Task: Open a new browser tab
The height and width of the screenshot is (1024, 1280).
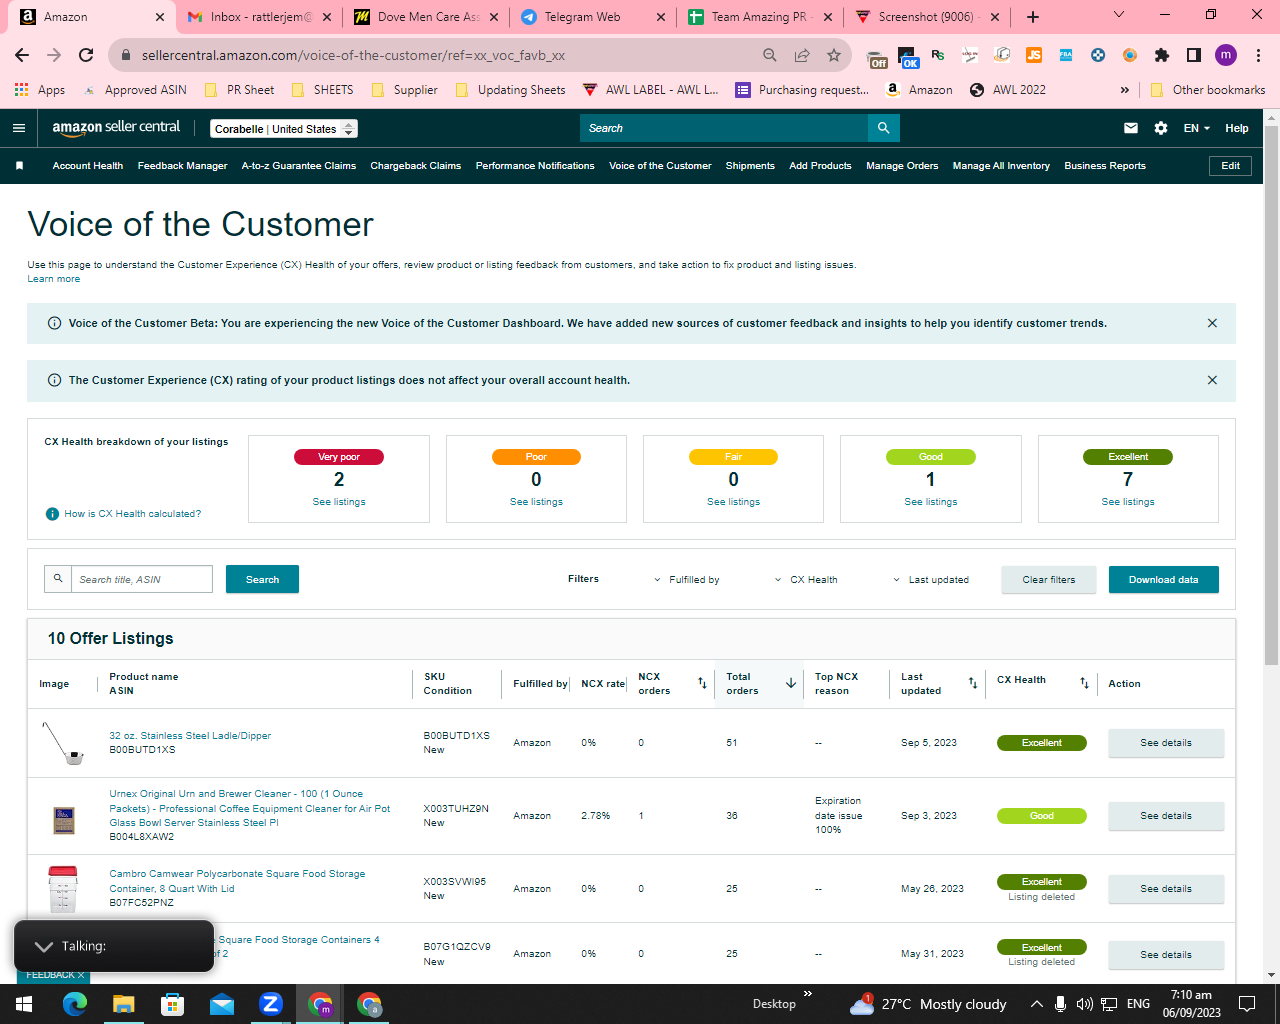Action: (x=1033, y=17)
